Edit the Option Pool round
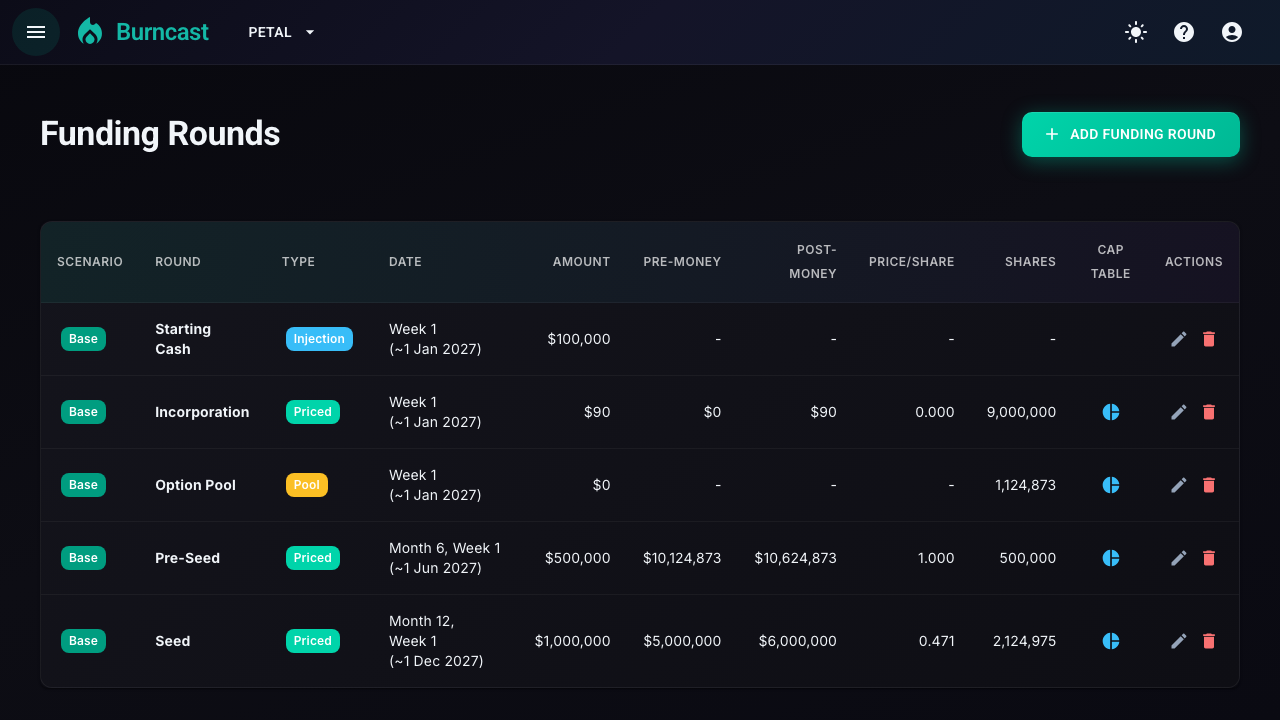 click(1179, 485)
